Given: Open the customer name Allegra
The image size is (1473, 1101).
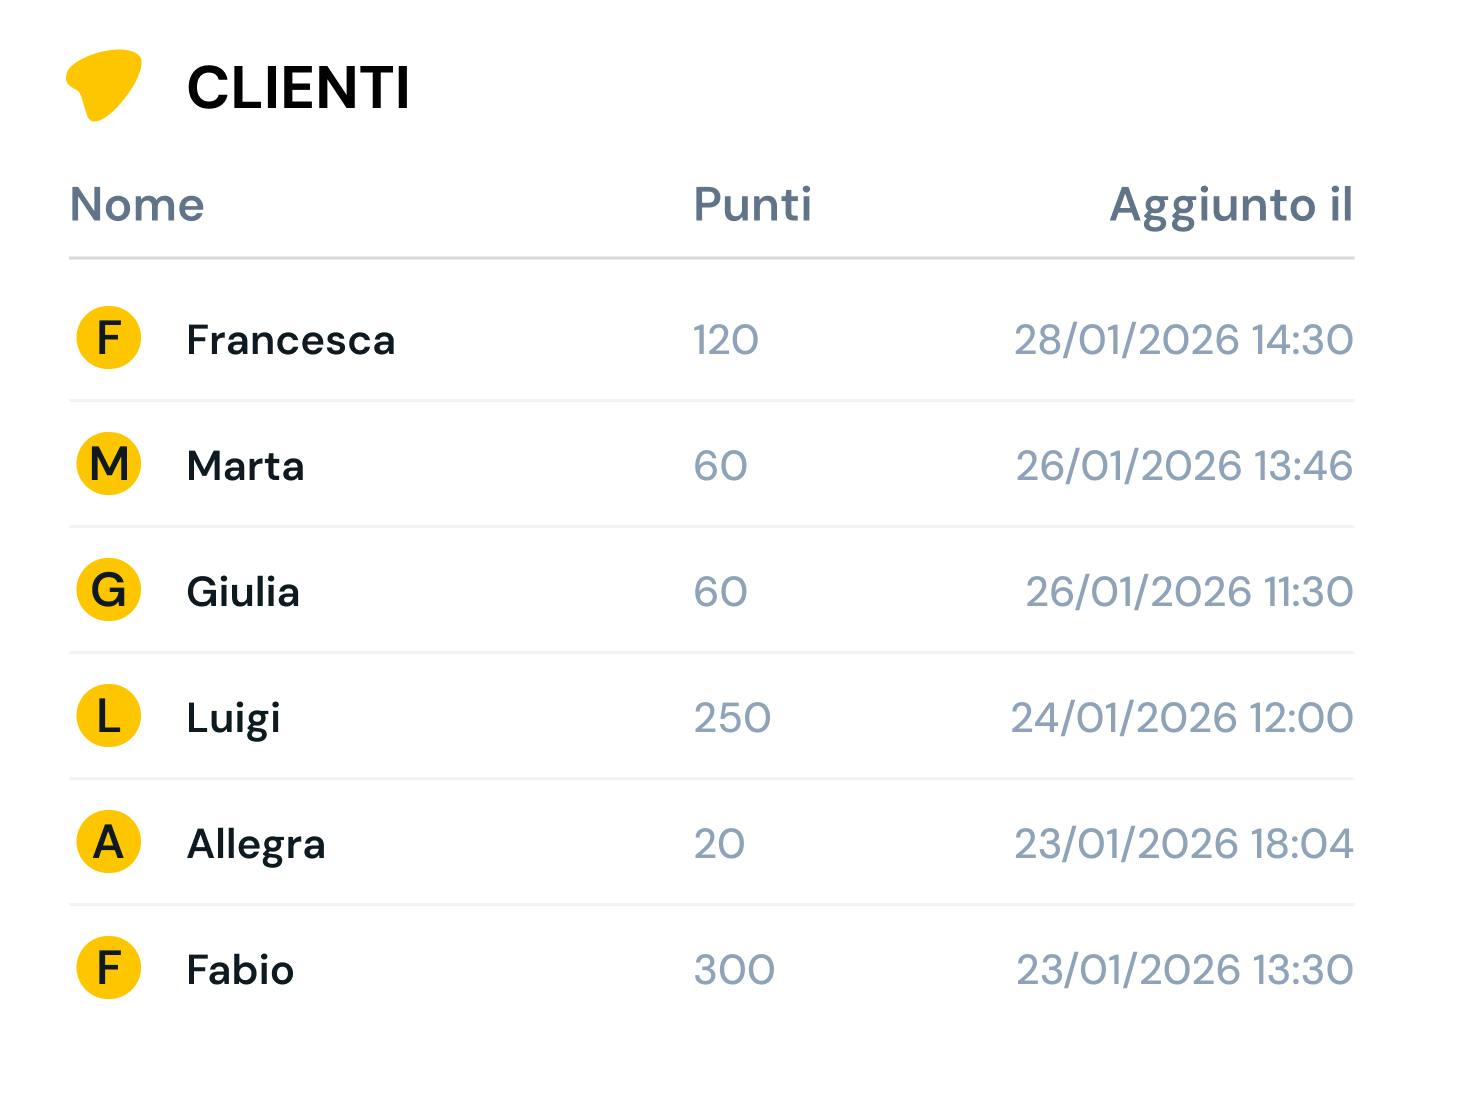Looking at the screenshot, I should coord(256,844).
